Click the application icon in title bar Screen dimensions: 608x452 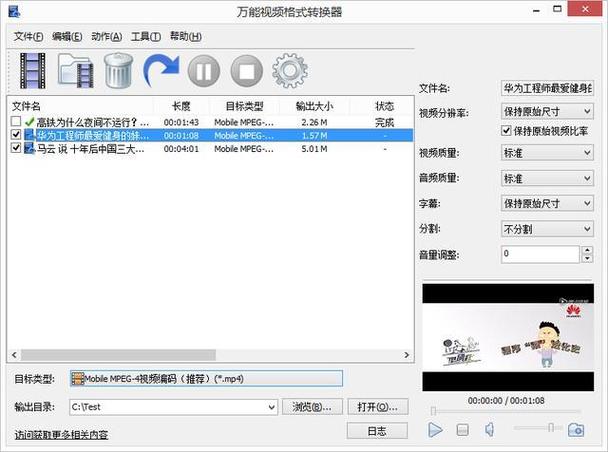(x=14, y=10)
